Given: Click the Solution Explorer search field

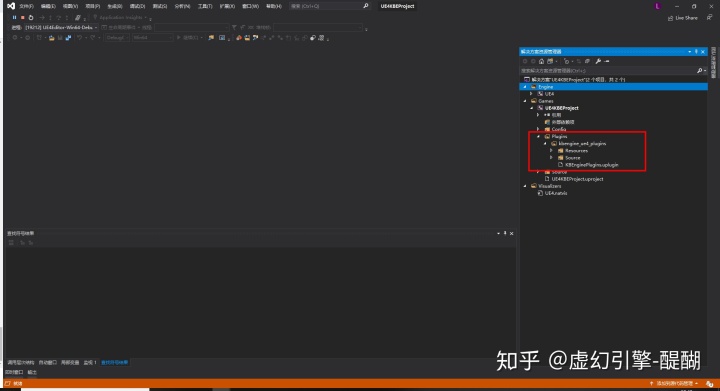Looking at the screenshot, I should [x=608, y=71].
